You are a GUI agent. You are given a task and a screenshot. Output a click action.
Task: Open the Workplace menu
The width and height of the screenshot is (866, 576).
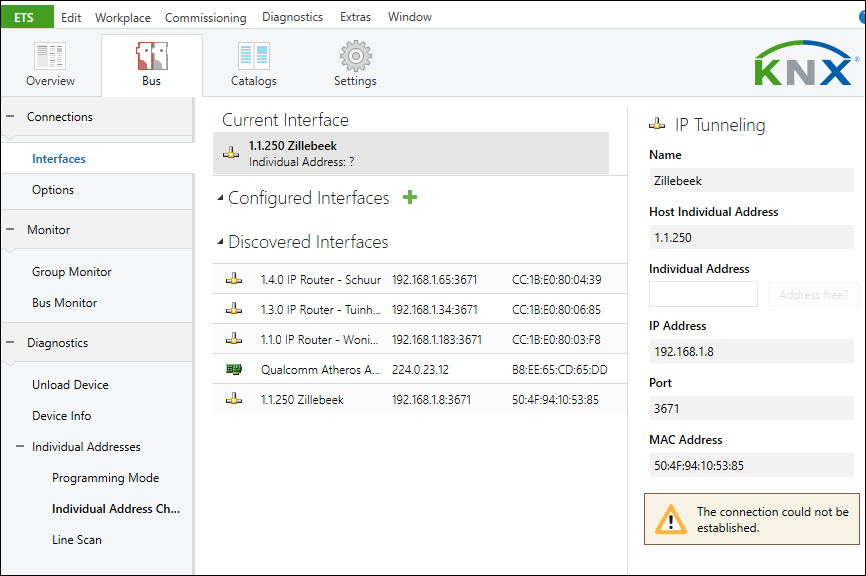click(x=123, y=18)
